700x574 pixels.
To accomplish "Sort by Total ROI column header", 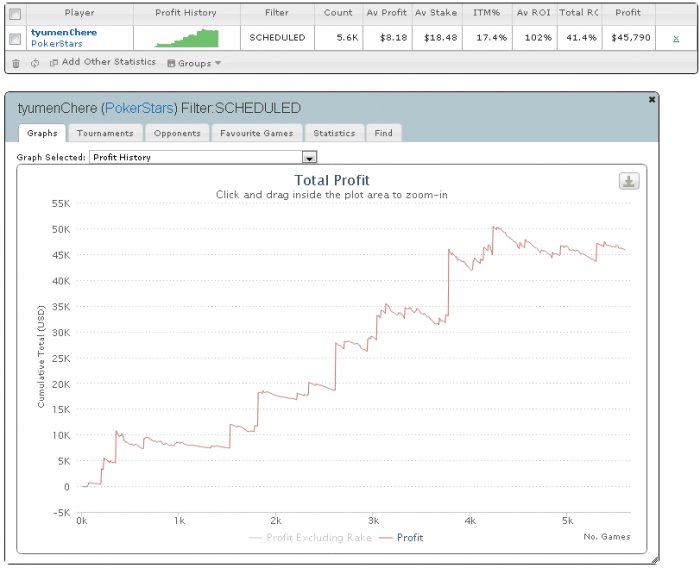I will 579,13.
